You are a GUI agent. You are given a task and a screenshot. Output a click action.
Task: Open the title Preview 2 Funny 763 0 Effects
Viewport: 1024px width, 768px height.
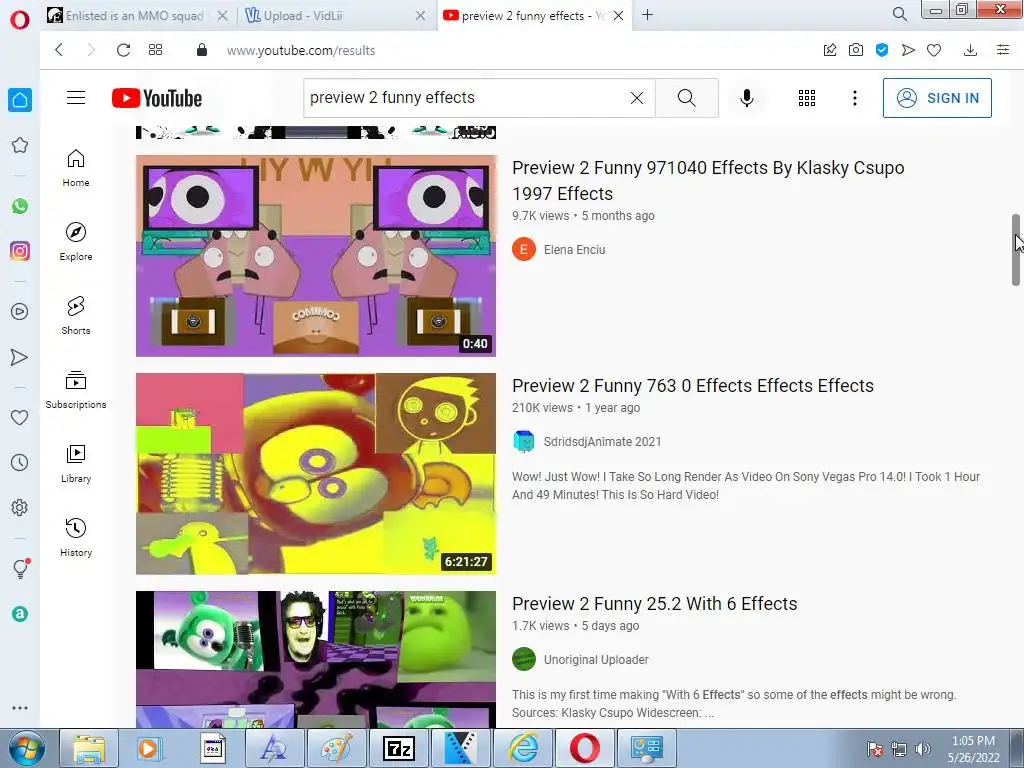click(693, 386)
